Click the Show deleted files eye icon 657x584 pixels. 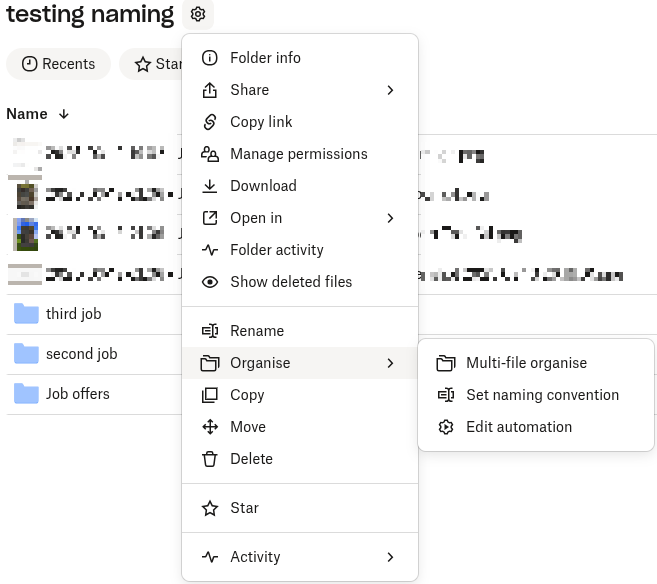[x=210, y=282]
